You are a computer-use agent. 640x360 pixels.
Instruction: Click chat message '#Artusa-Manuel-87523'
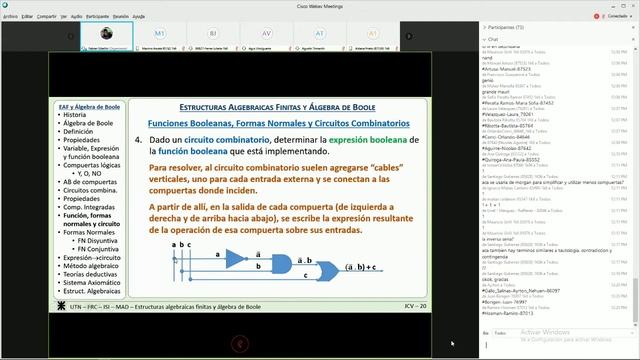506,69
